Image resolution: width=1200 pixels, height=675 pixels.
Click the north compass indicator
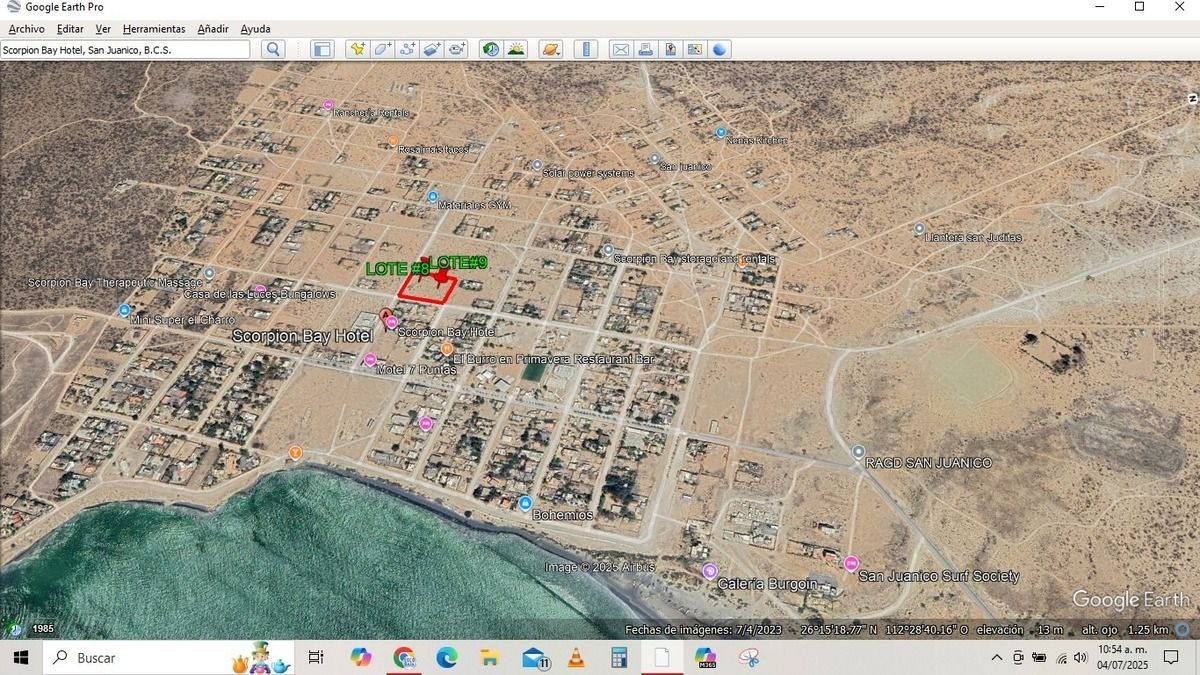click(x=1193, y=98)
